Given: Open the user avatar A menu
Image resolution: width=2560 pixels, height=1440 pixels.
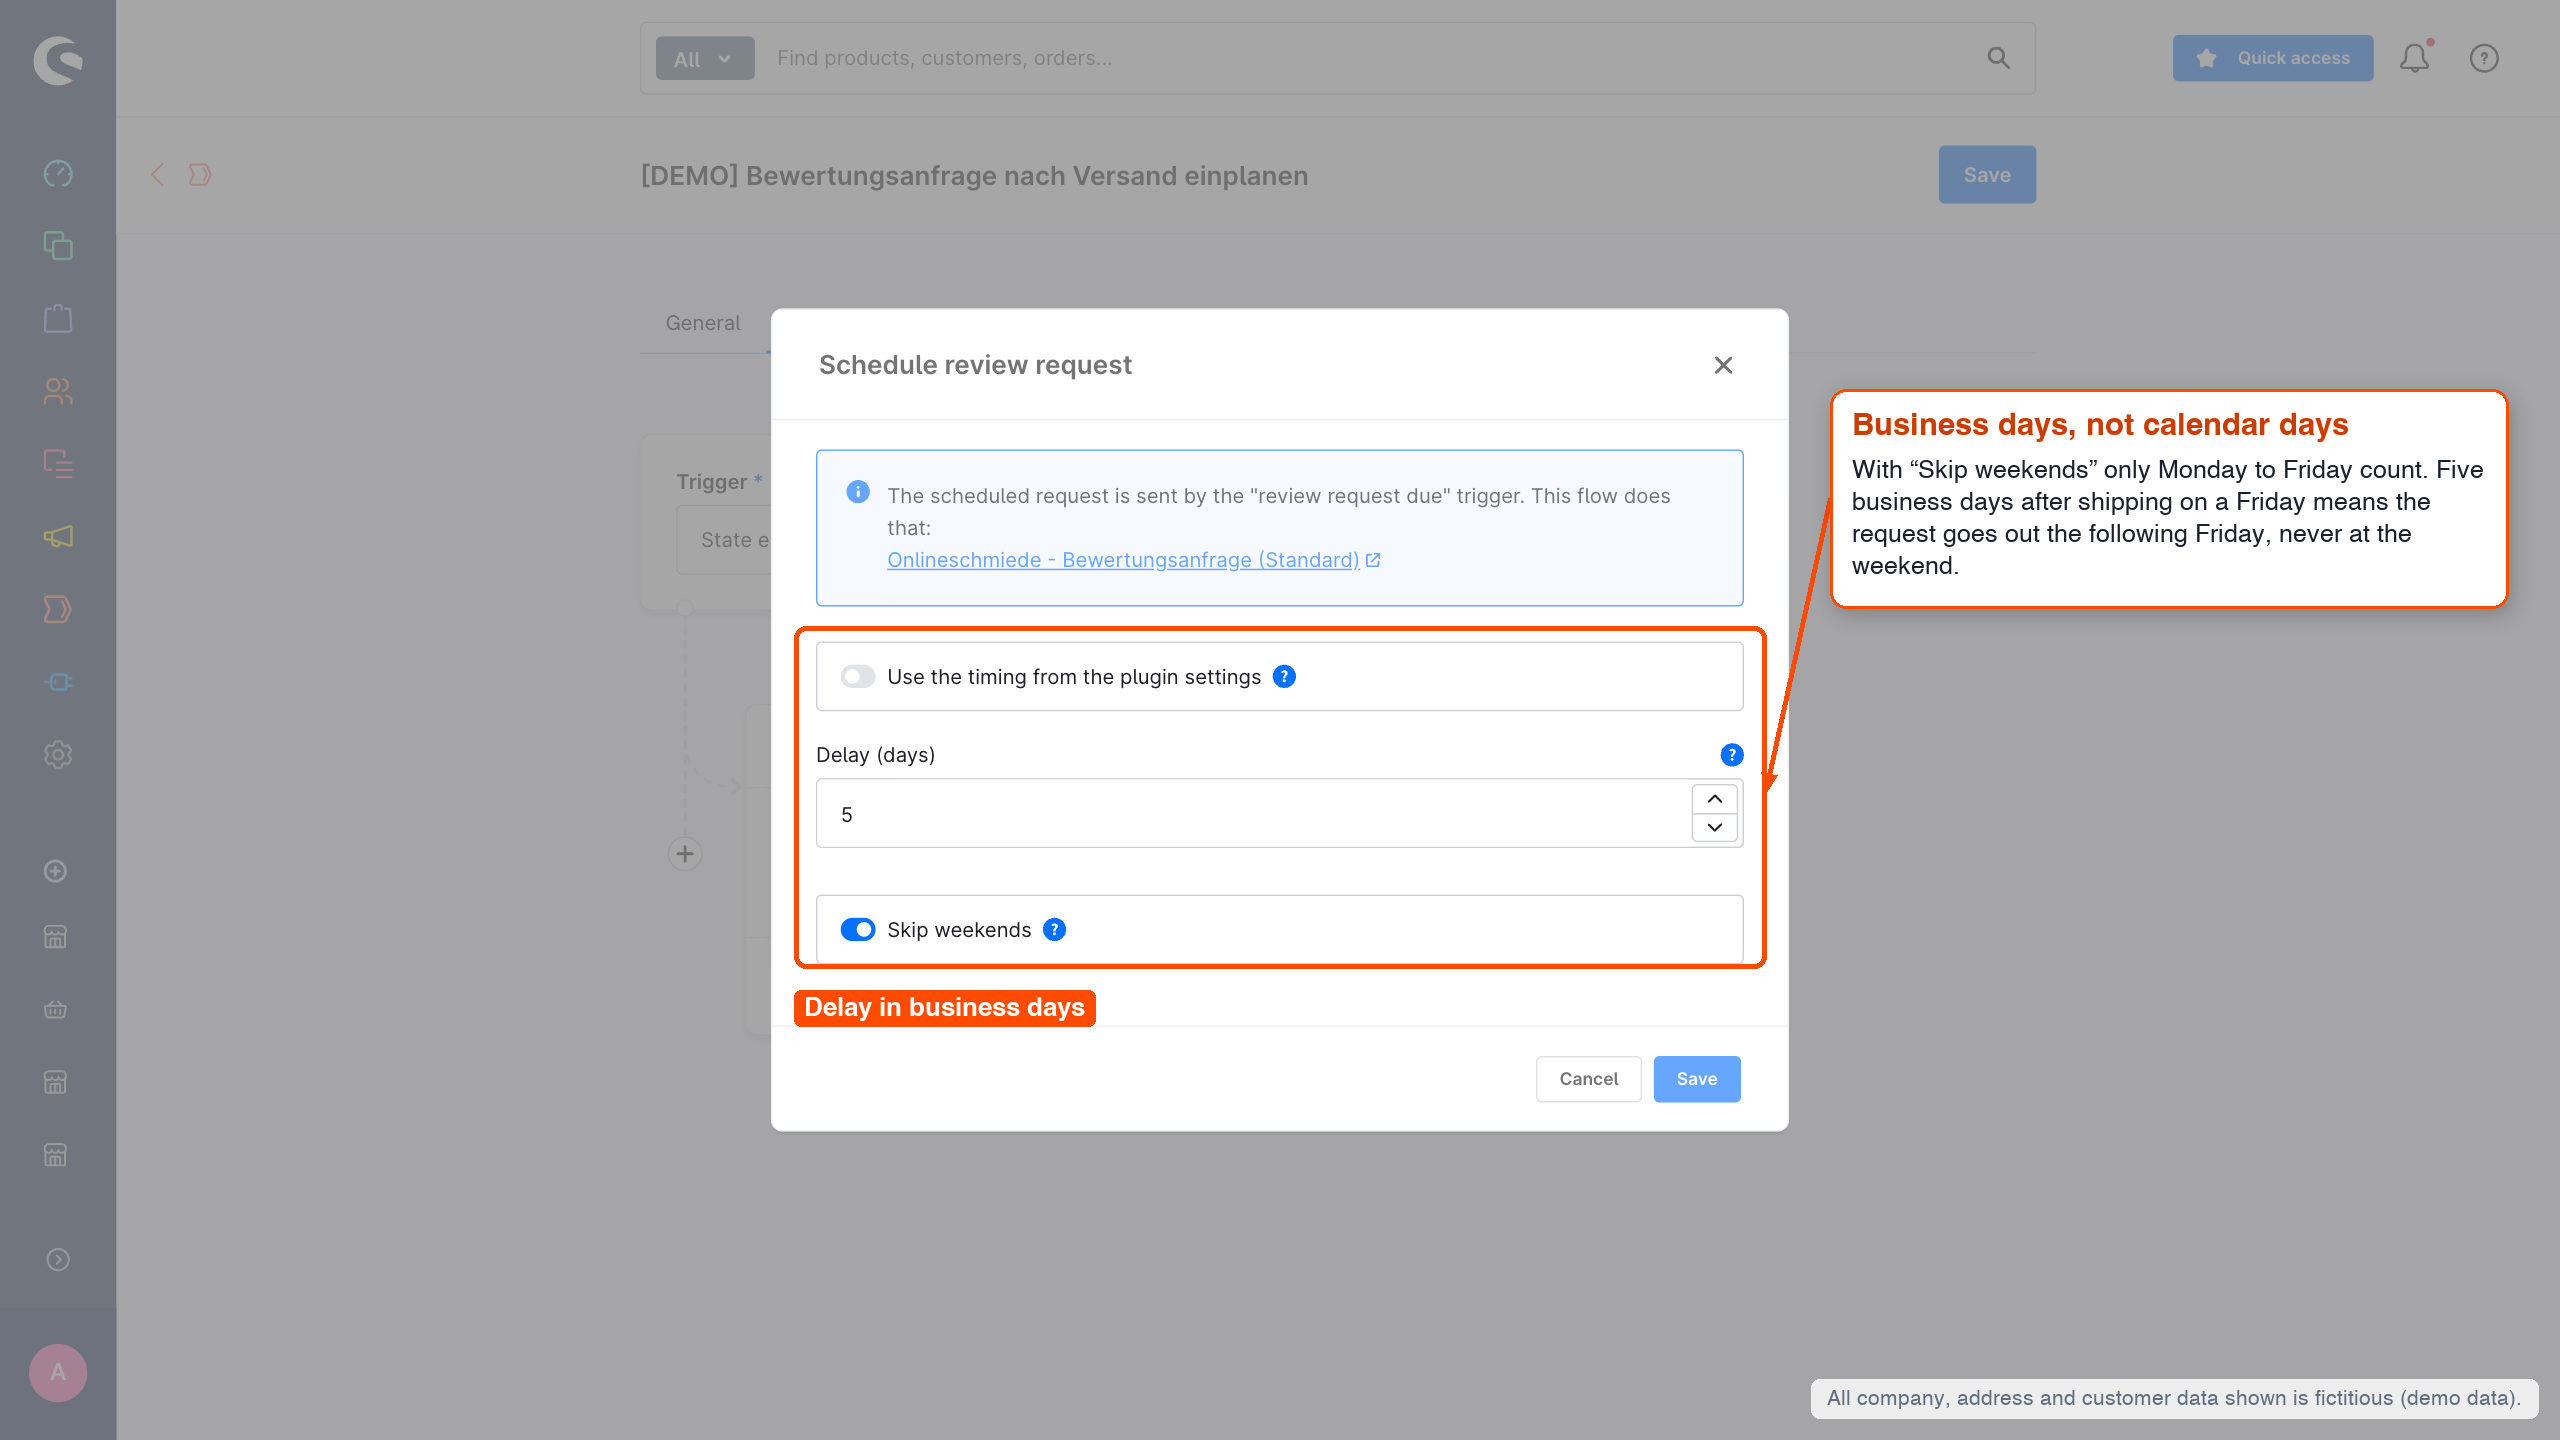Looking at the screenshot, I should click(58, 1373).
